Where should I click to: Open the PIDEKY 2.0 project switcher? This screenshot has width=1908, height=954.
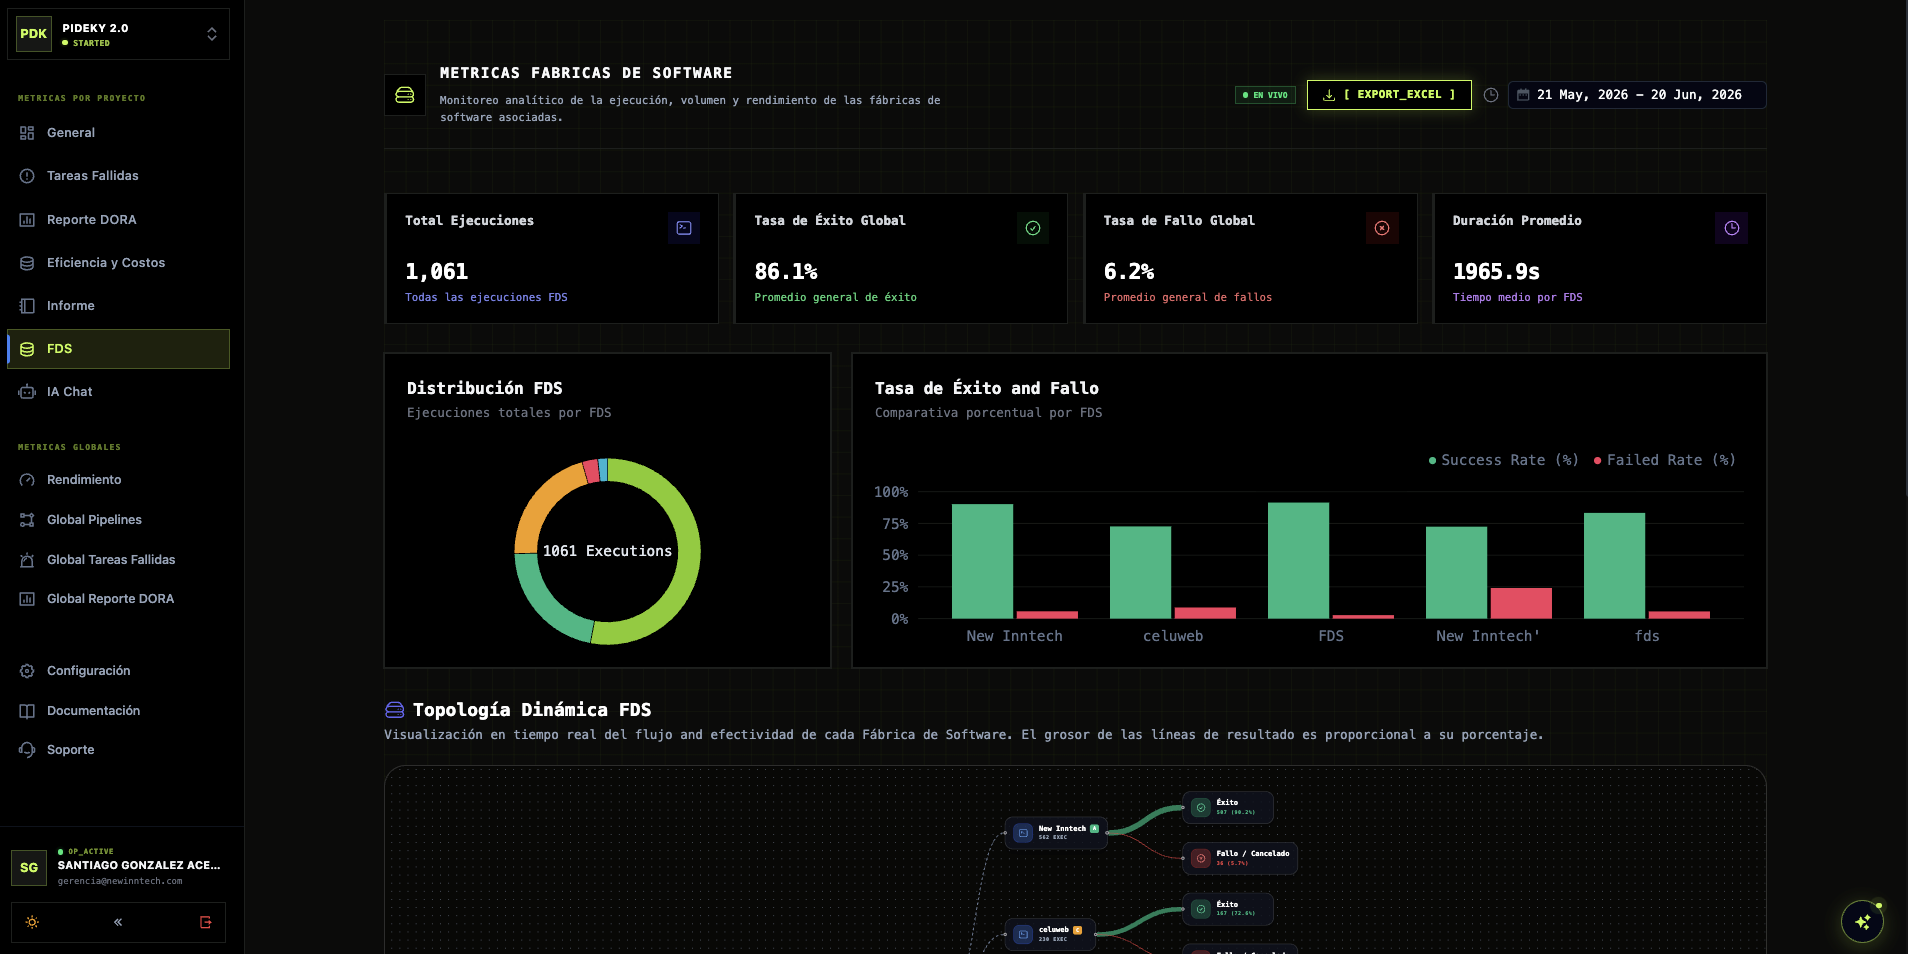tap(118, 34)
